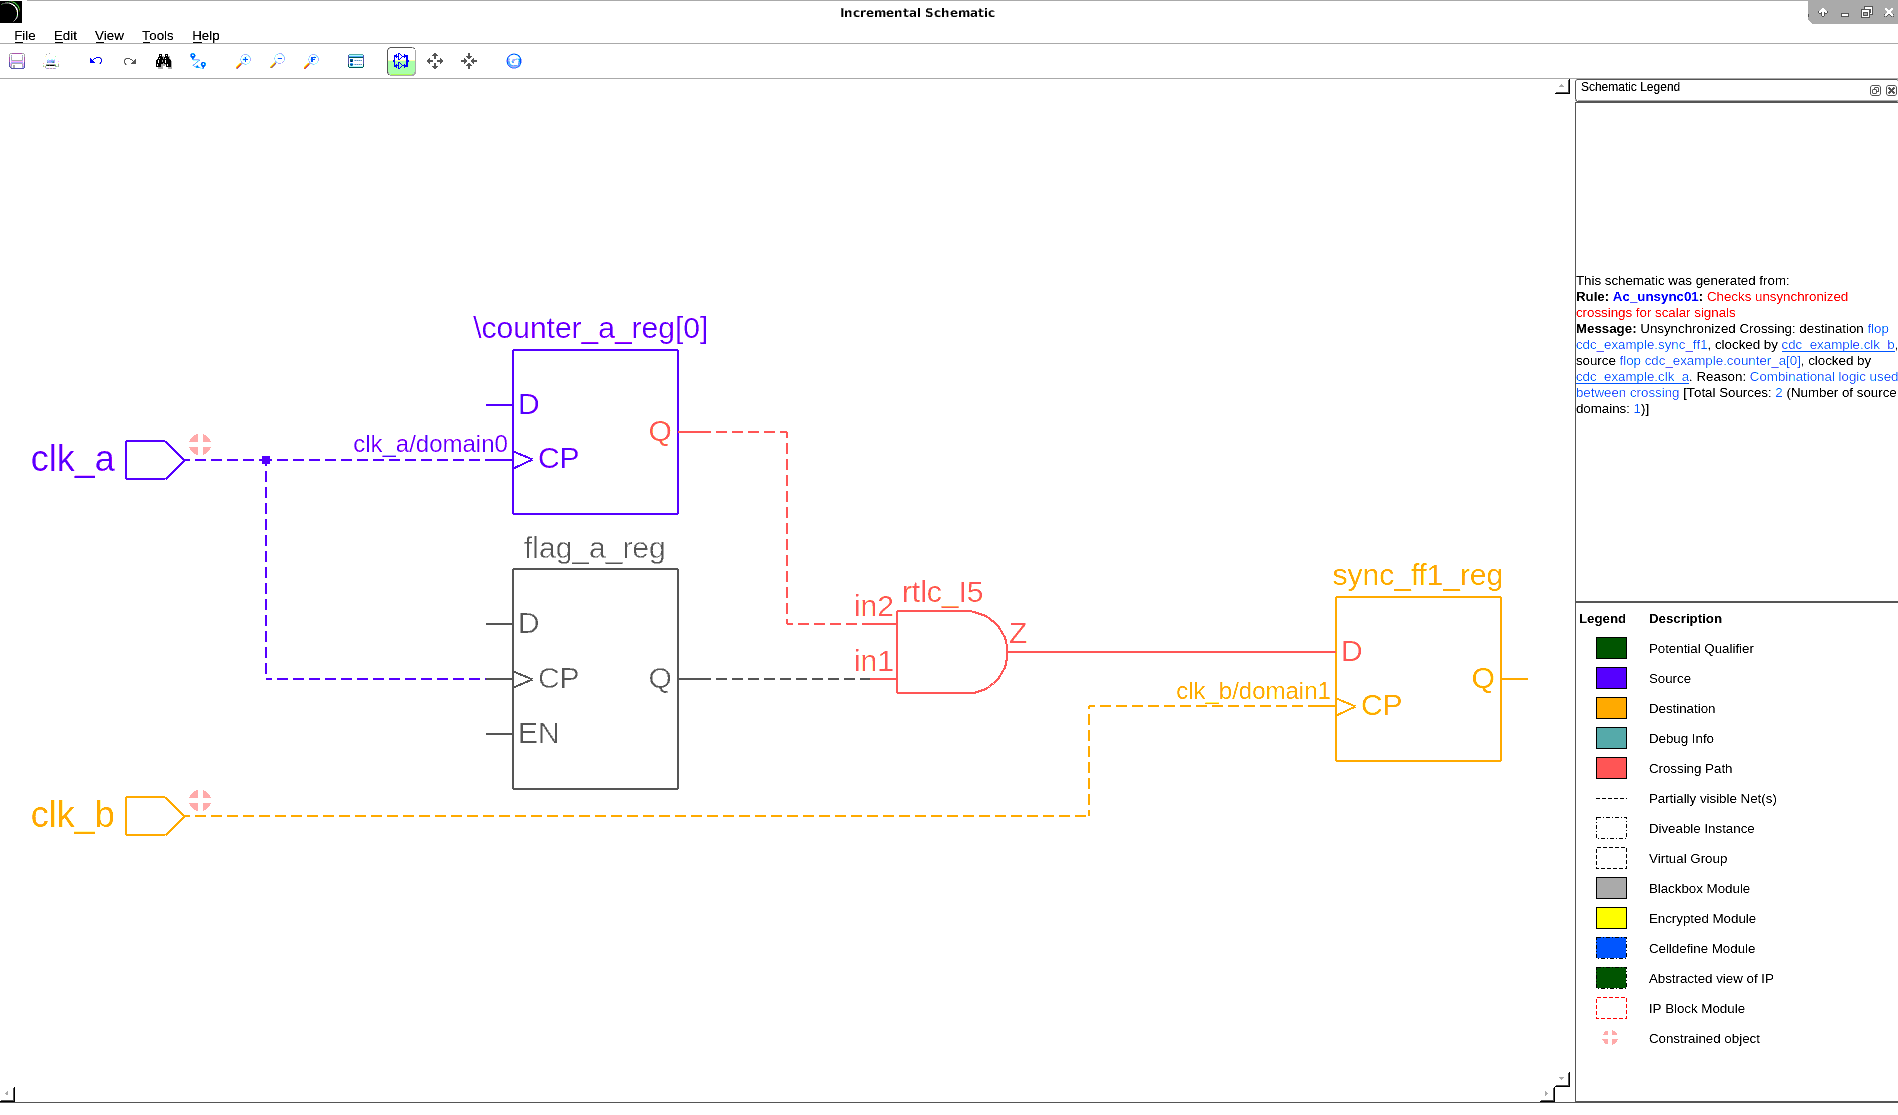
Task: Click the expand arrows icon
Action: click(435, 61)
